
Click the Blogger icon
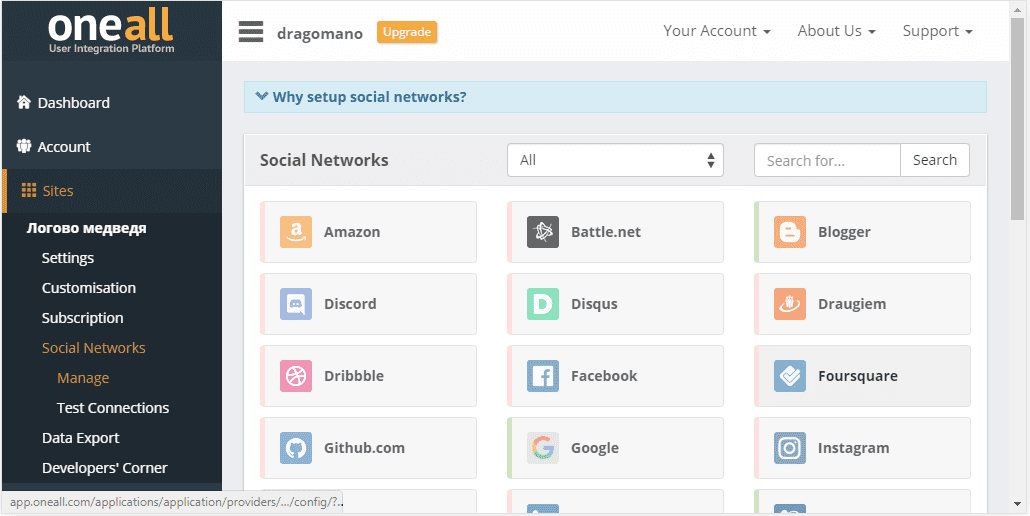pyautogui.click(x=790, y=232)
